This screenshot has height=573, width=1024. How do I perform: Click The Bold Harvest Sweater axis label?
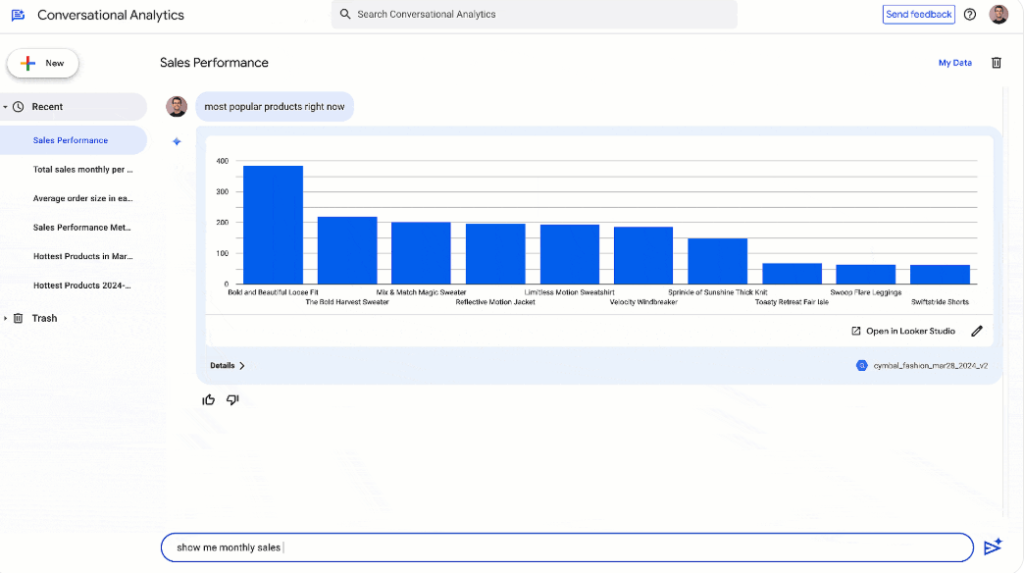[x=347, y=302]
